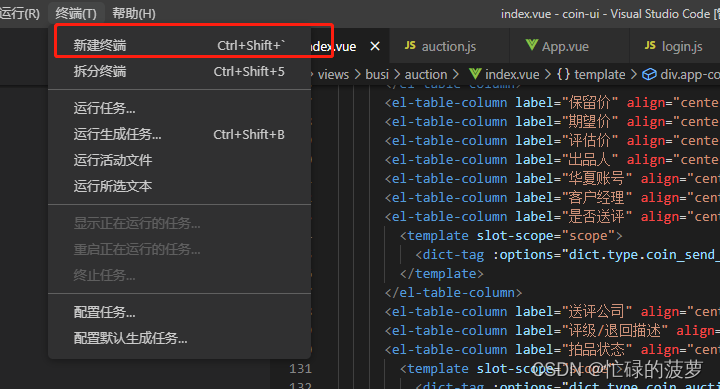Click code line with label "保留价"
The width and height of the screenshot is (720, 389).
pyautogui.click(x=552, y=103)
